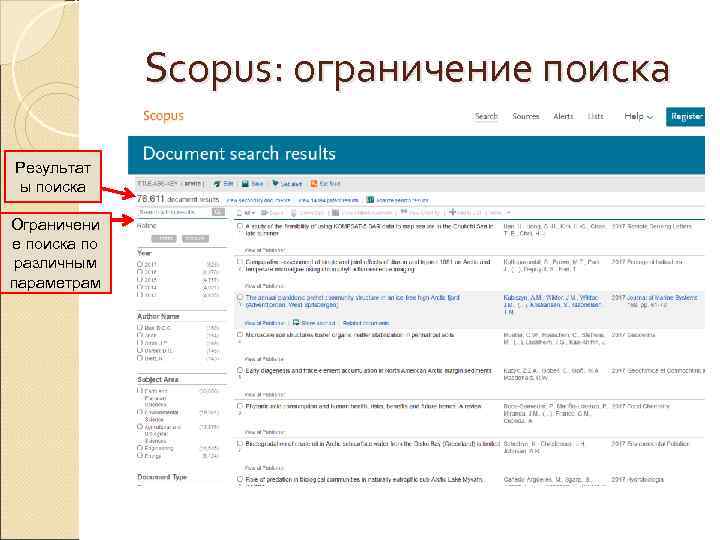This screenshot has height=540, width=720.
Task: Open the Sources menu item
Action: (526, 116)
